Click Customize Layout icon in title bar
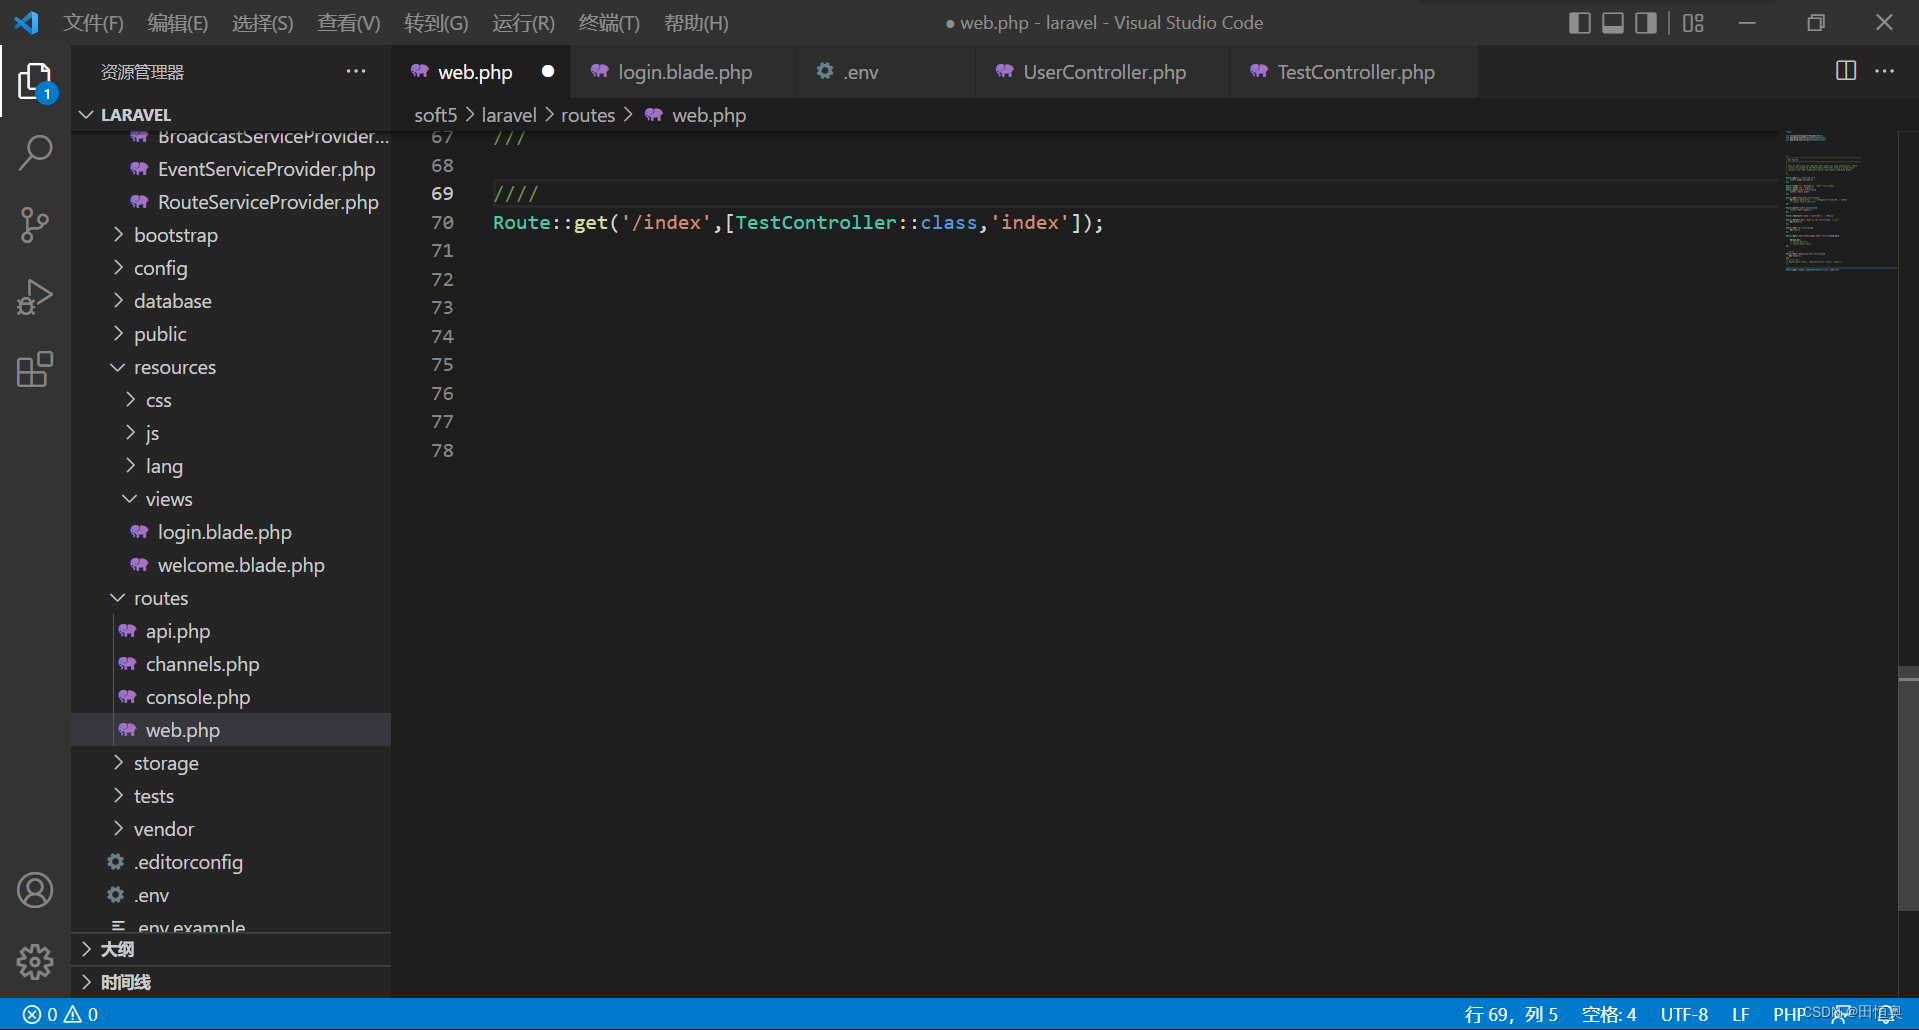Viewport: 1919px width, 1030px height. tap(1693, 22)
